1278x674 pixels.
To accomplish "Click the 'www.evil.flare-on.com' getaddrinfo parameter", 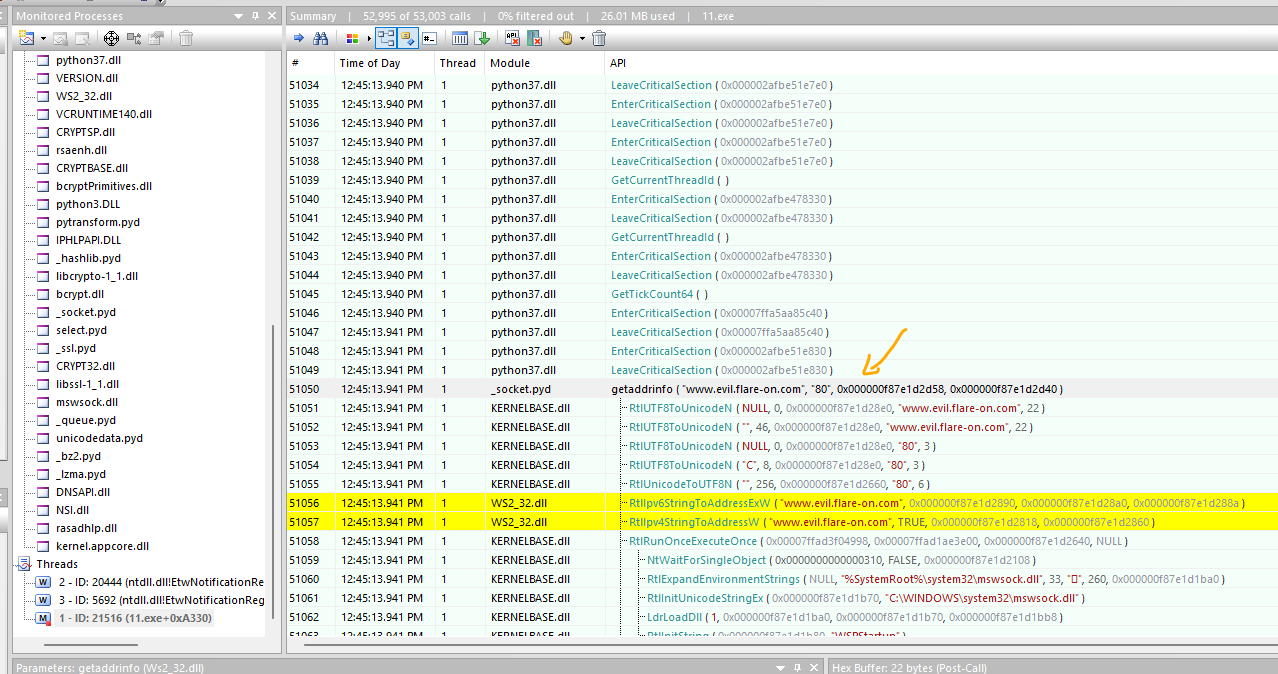I will [745, 389].
